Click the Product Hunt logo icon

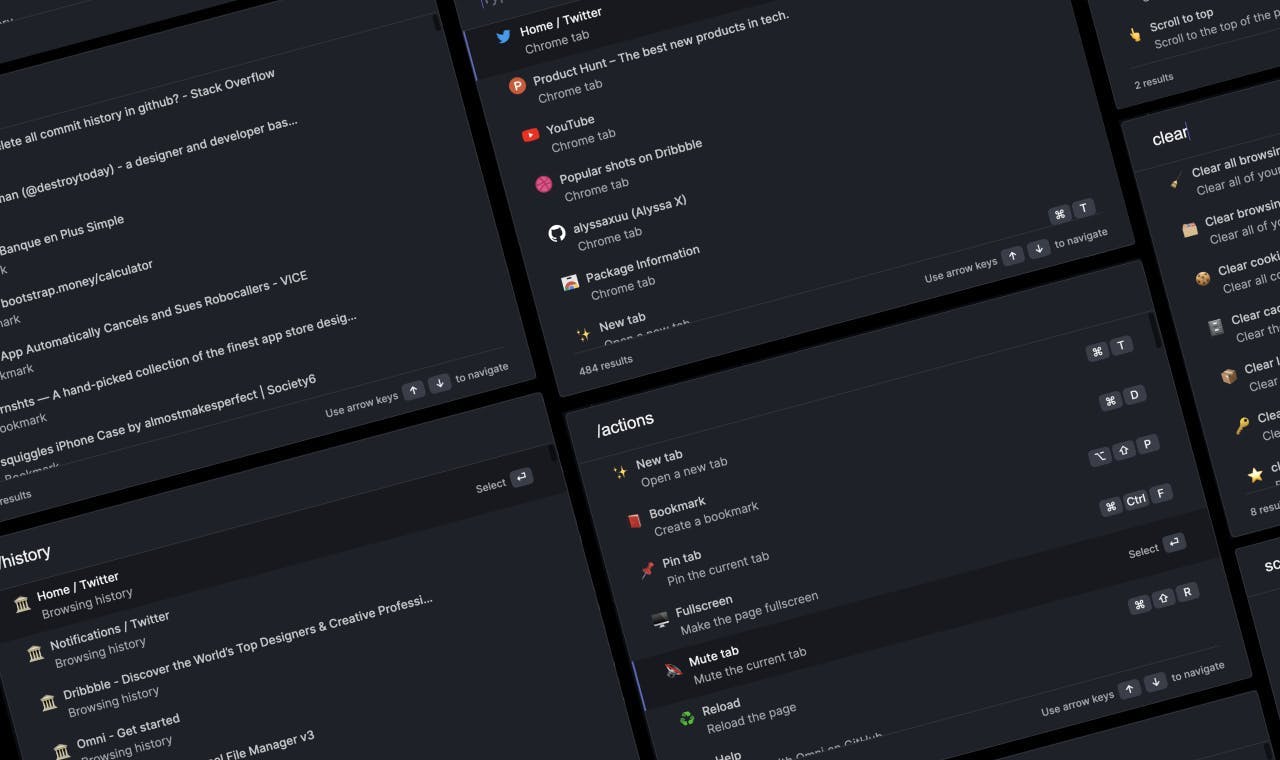pyautogui.click(x=517, y=86)
